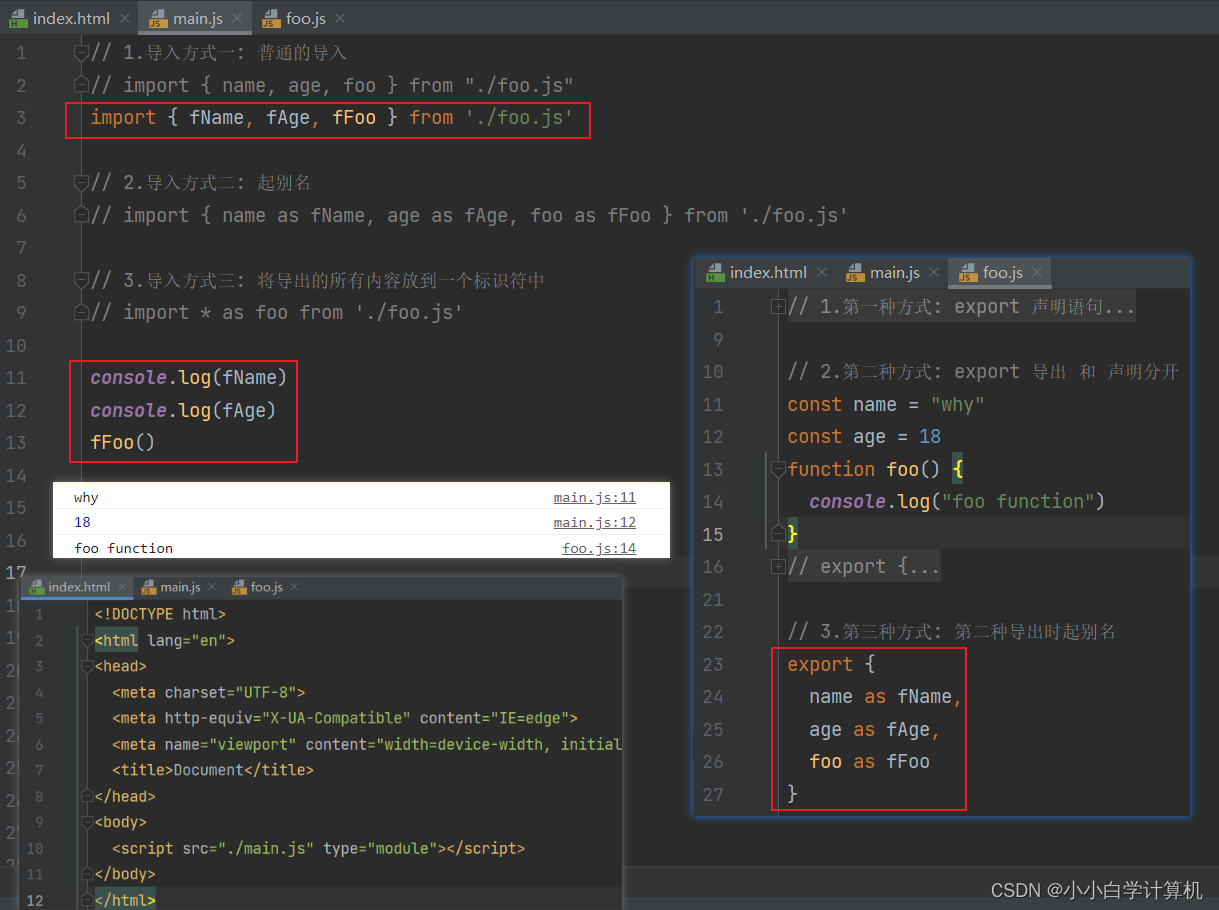Image resolution: width=1219 pixels, height=910 pixels.
Task: Toggle the </html> closing tag fold marker
Action: (x=87, y=901)
